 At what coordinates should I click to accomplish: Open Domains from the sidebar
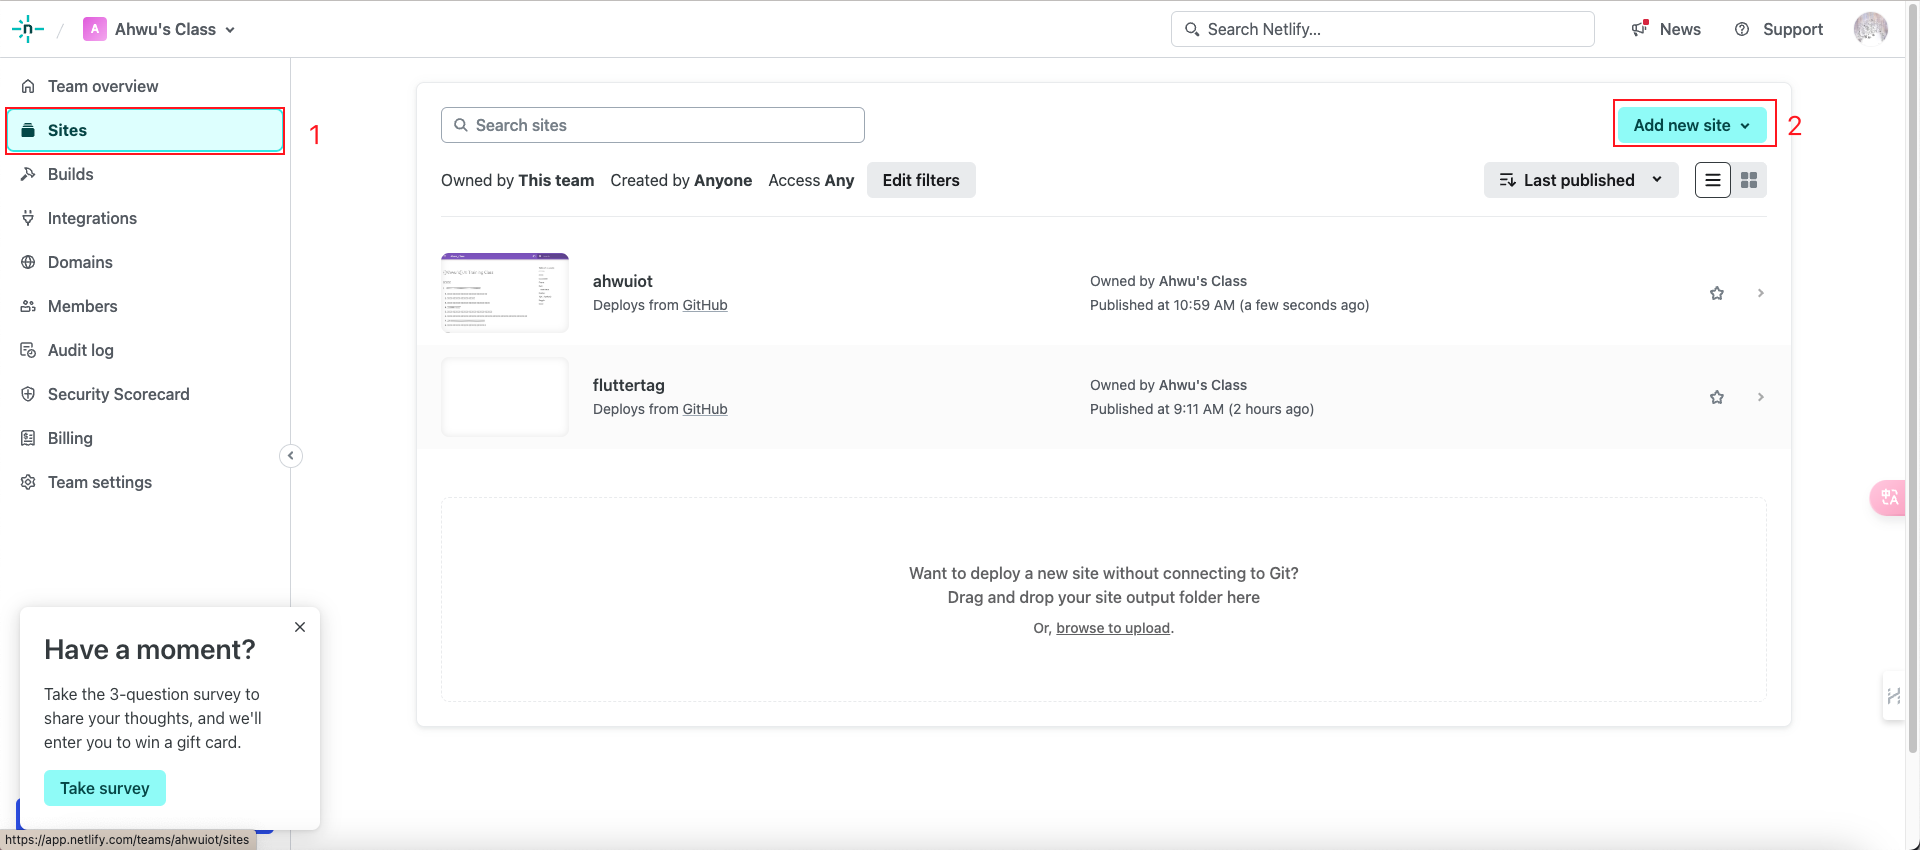click(x=80, y=262)
